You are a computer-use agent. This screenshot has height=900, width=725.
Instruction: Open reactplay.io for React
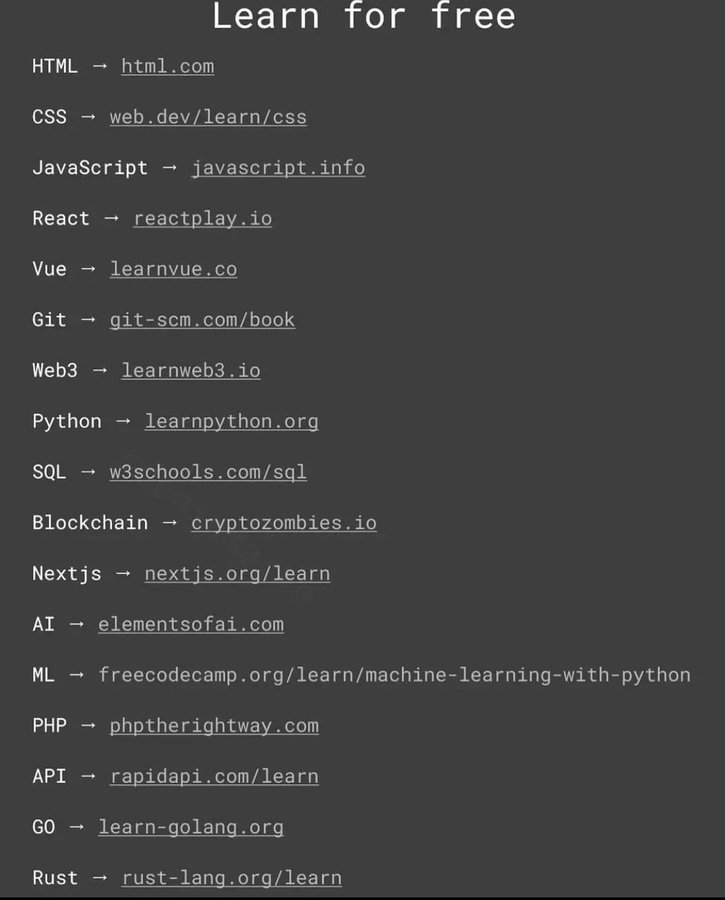pos(203,219)
